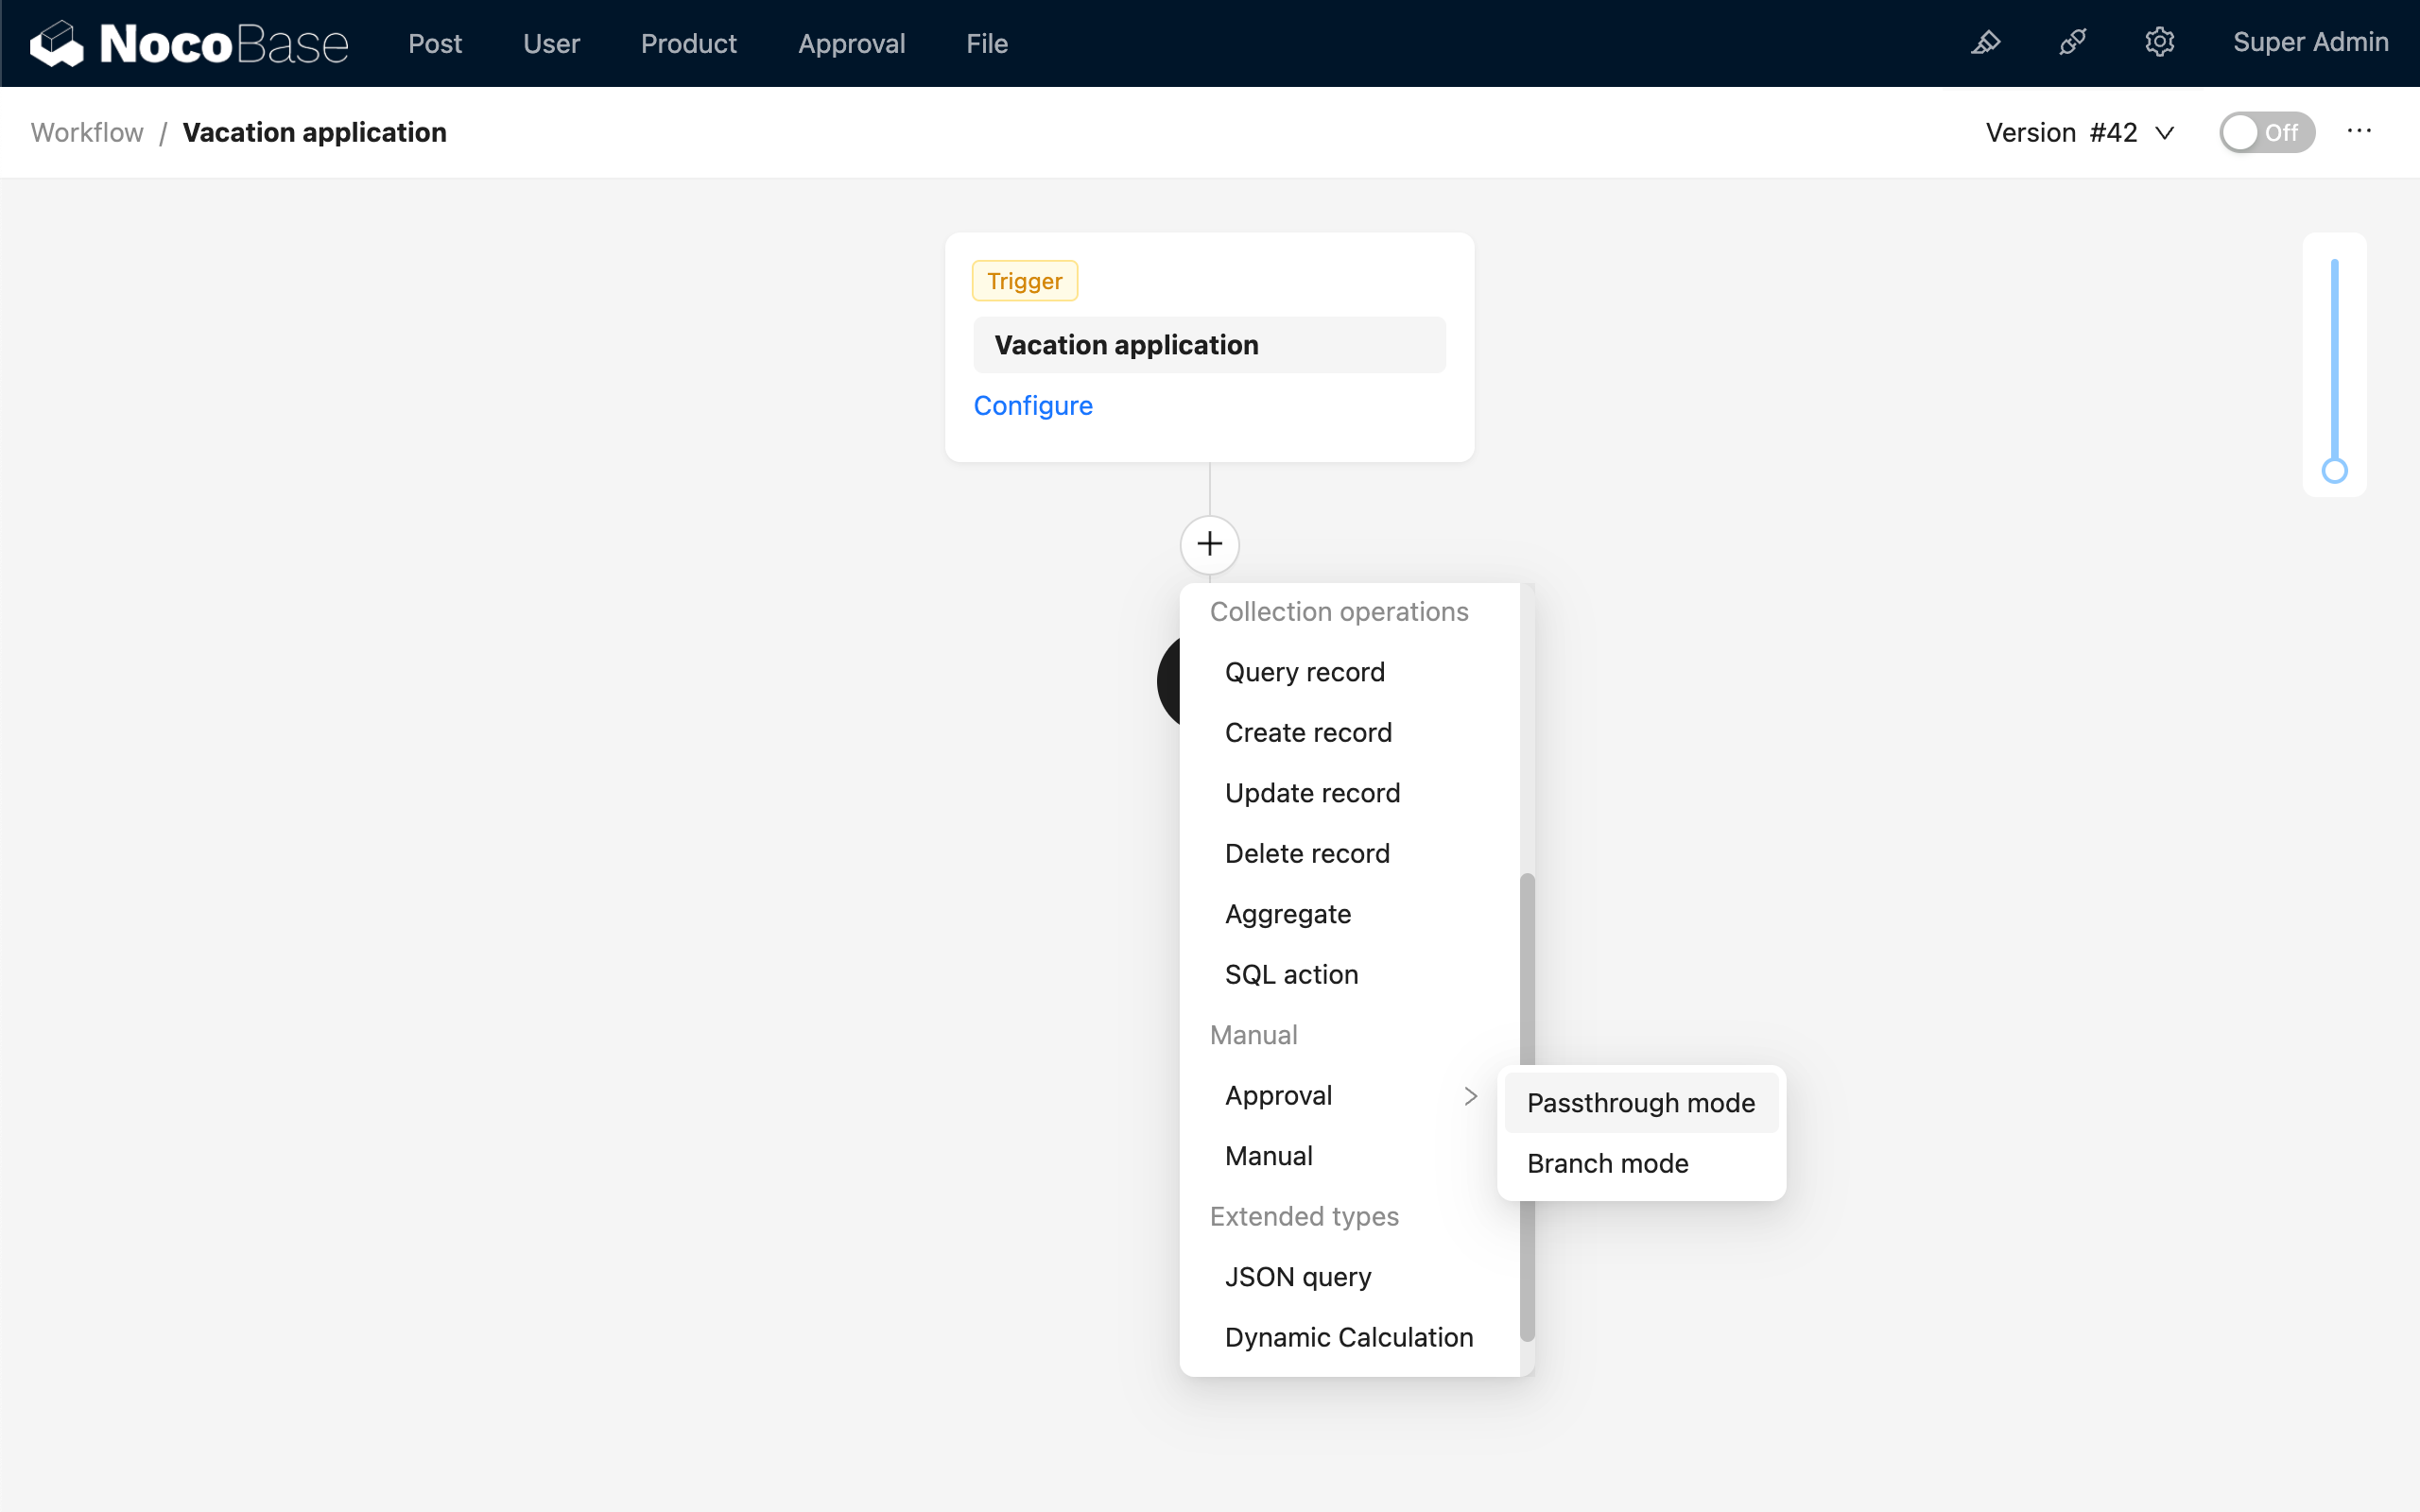This screenshot has width=2420, height=1512.
Task: Open the settings gear icon
Action: coord(2161,43)
